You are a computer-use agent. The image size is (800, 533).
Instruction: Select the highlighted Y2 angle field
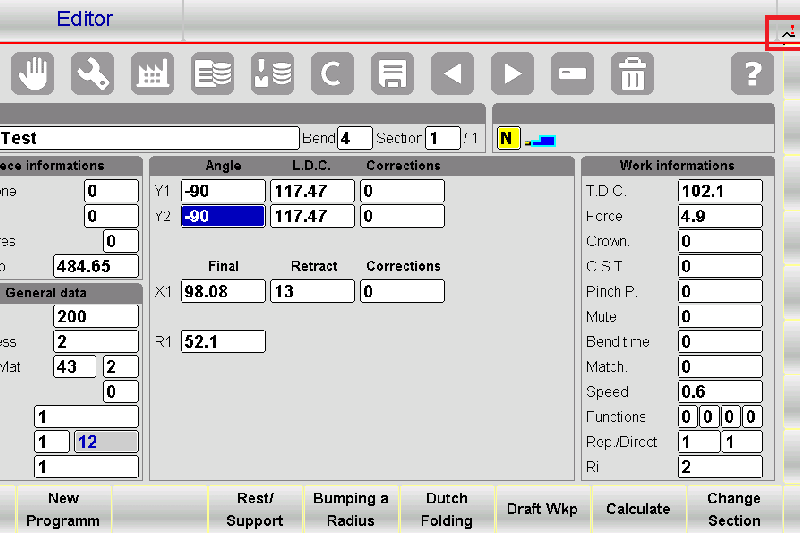point(223,216)
